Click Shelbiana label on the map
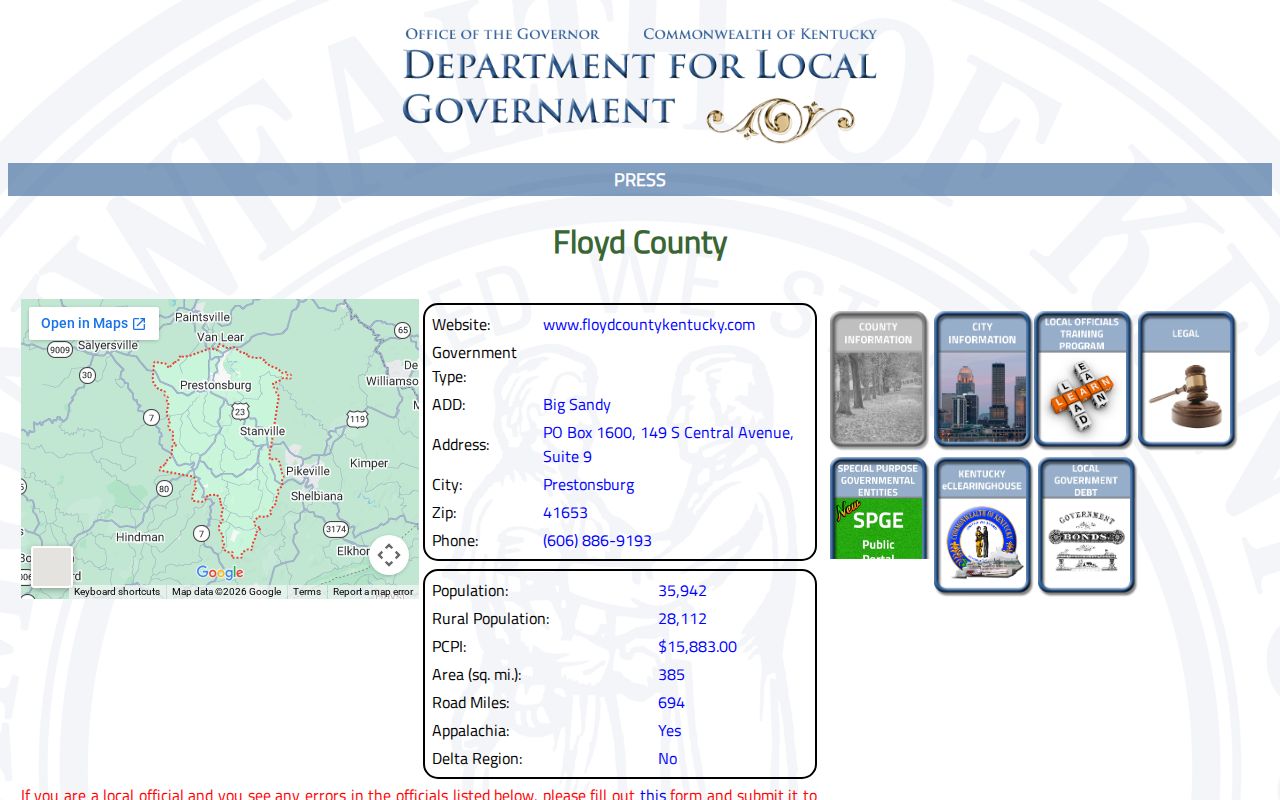 pyautogui.click(x=316, y=496)
